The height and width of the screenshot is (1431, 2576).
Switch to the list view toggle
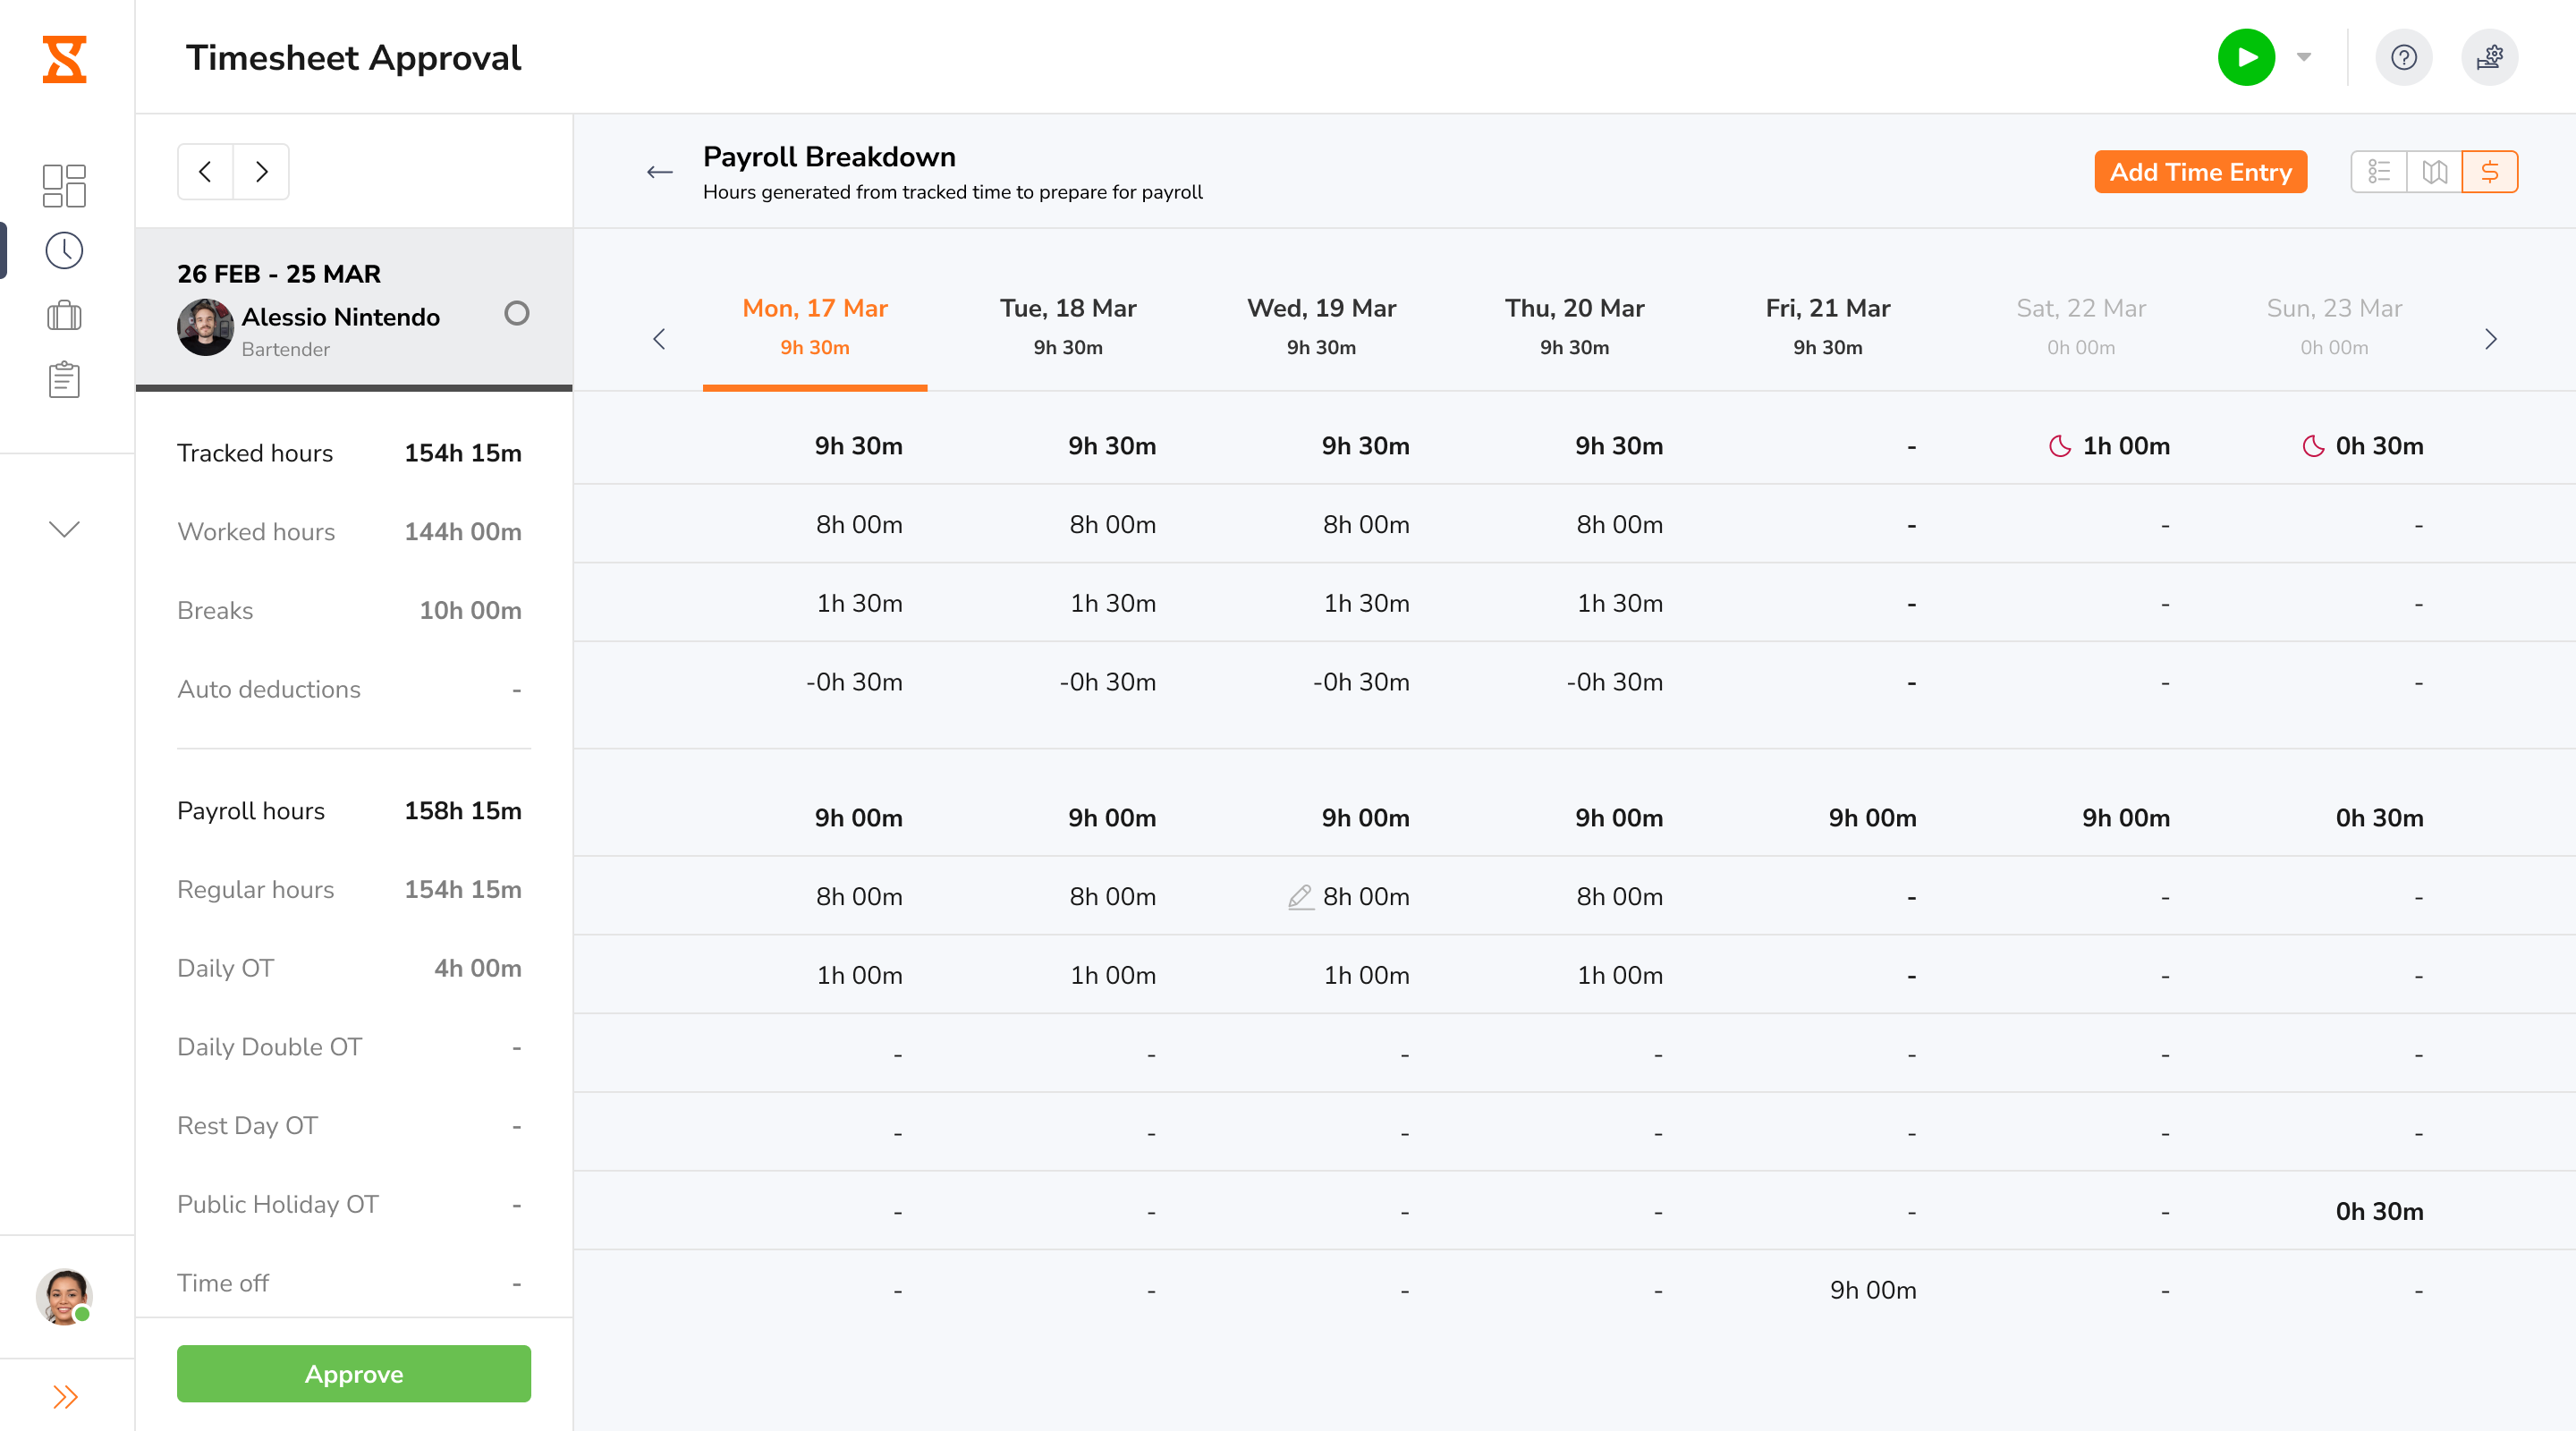[2378, 172]
